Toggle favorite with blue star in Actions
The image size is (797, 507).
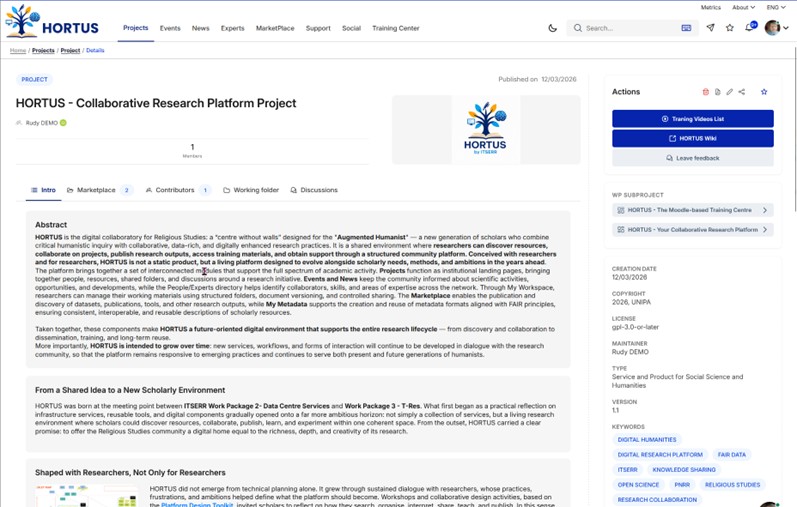[764, 92]
